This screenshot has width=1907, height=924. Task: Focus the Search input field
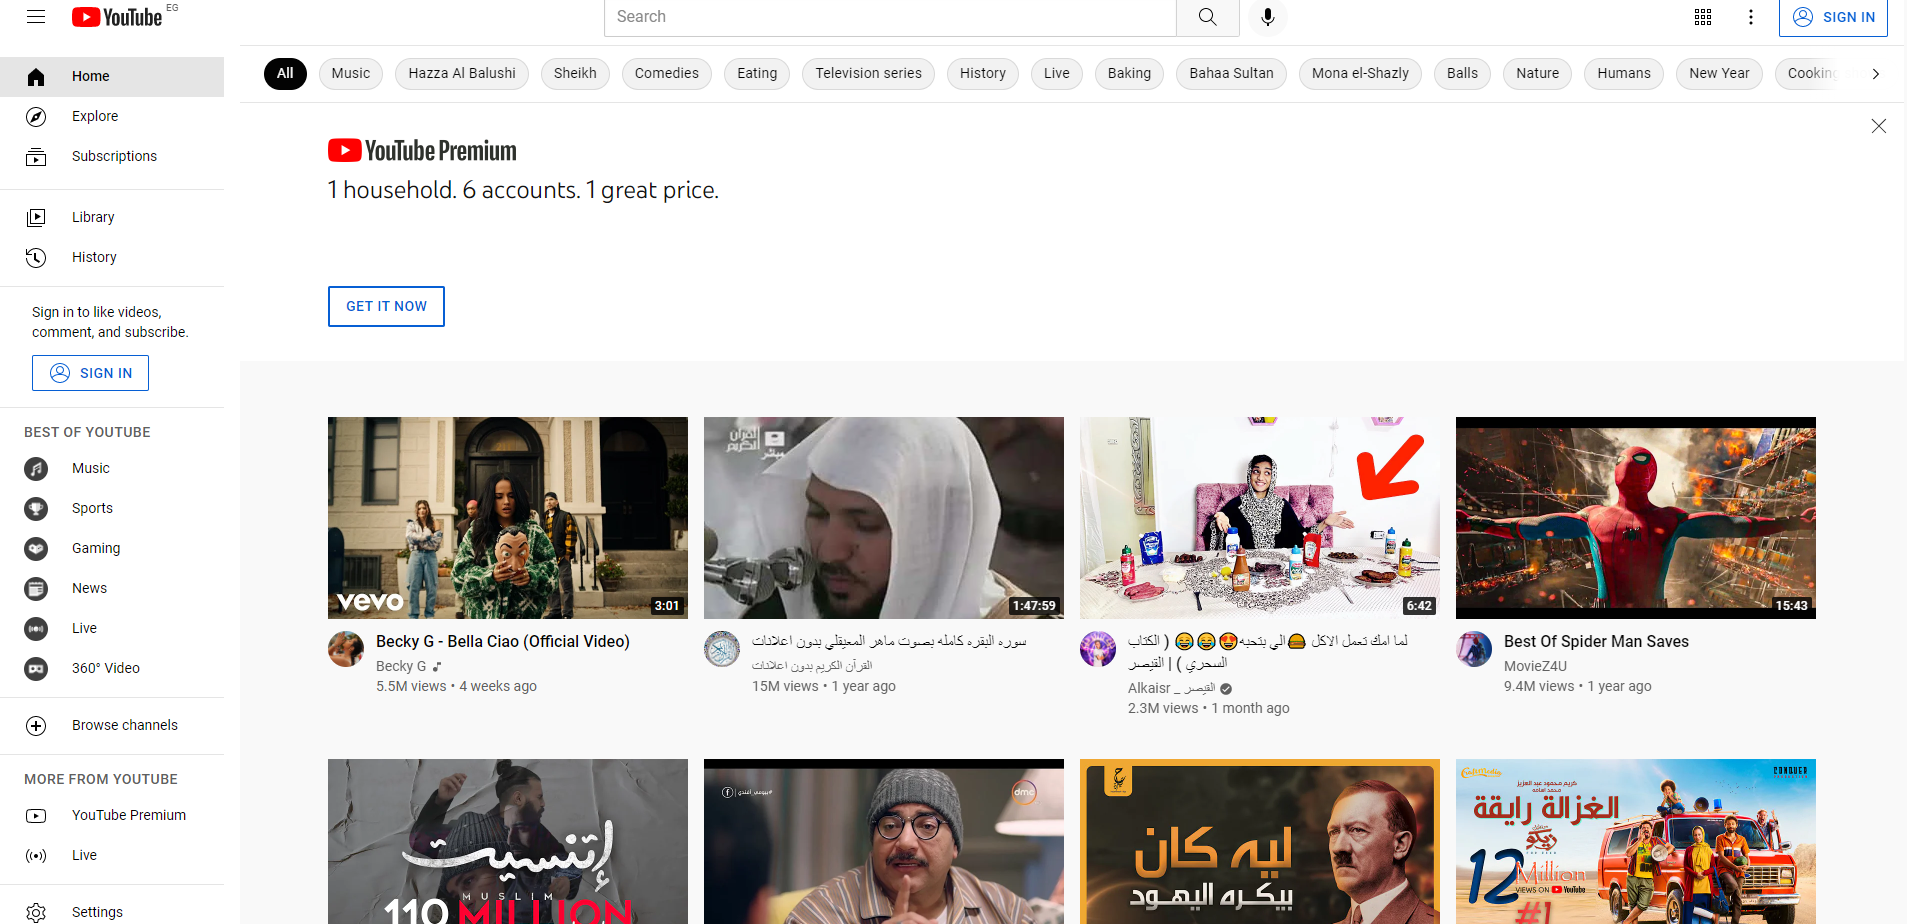point(890,17)
